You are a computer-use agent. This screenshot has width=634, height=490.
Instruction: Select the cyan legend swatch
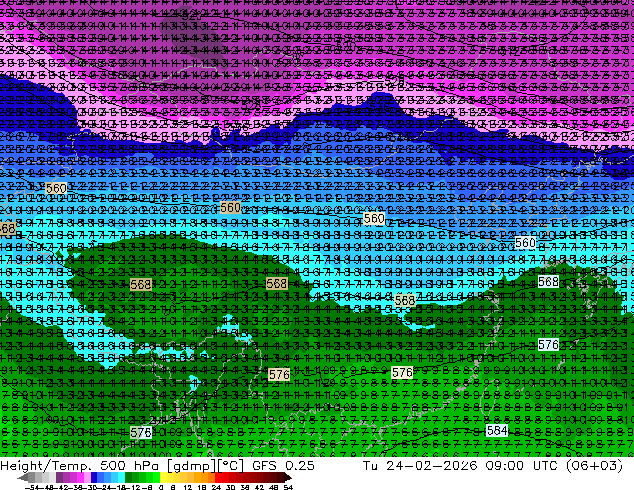point(122,477)
